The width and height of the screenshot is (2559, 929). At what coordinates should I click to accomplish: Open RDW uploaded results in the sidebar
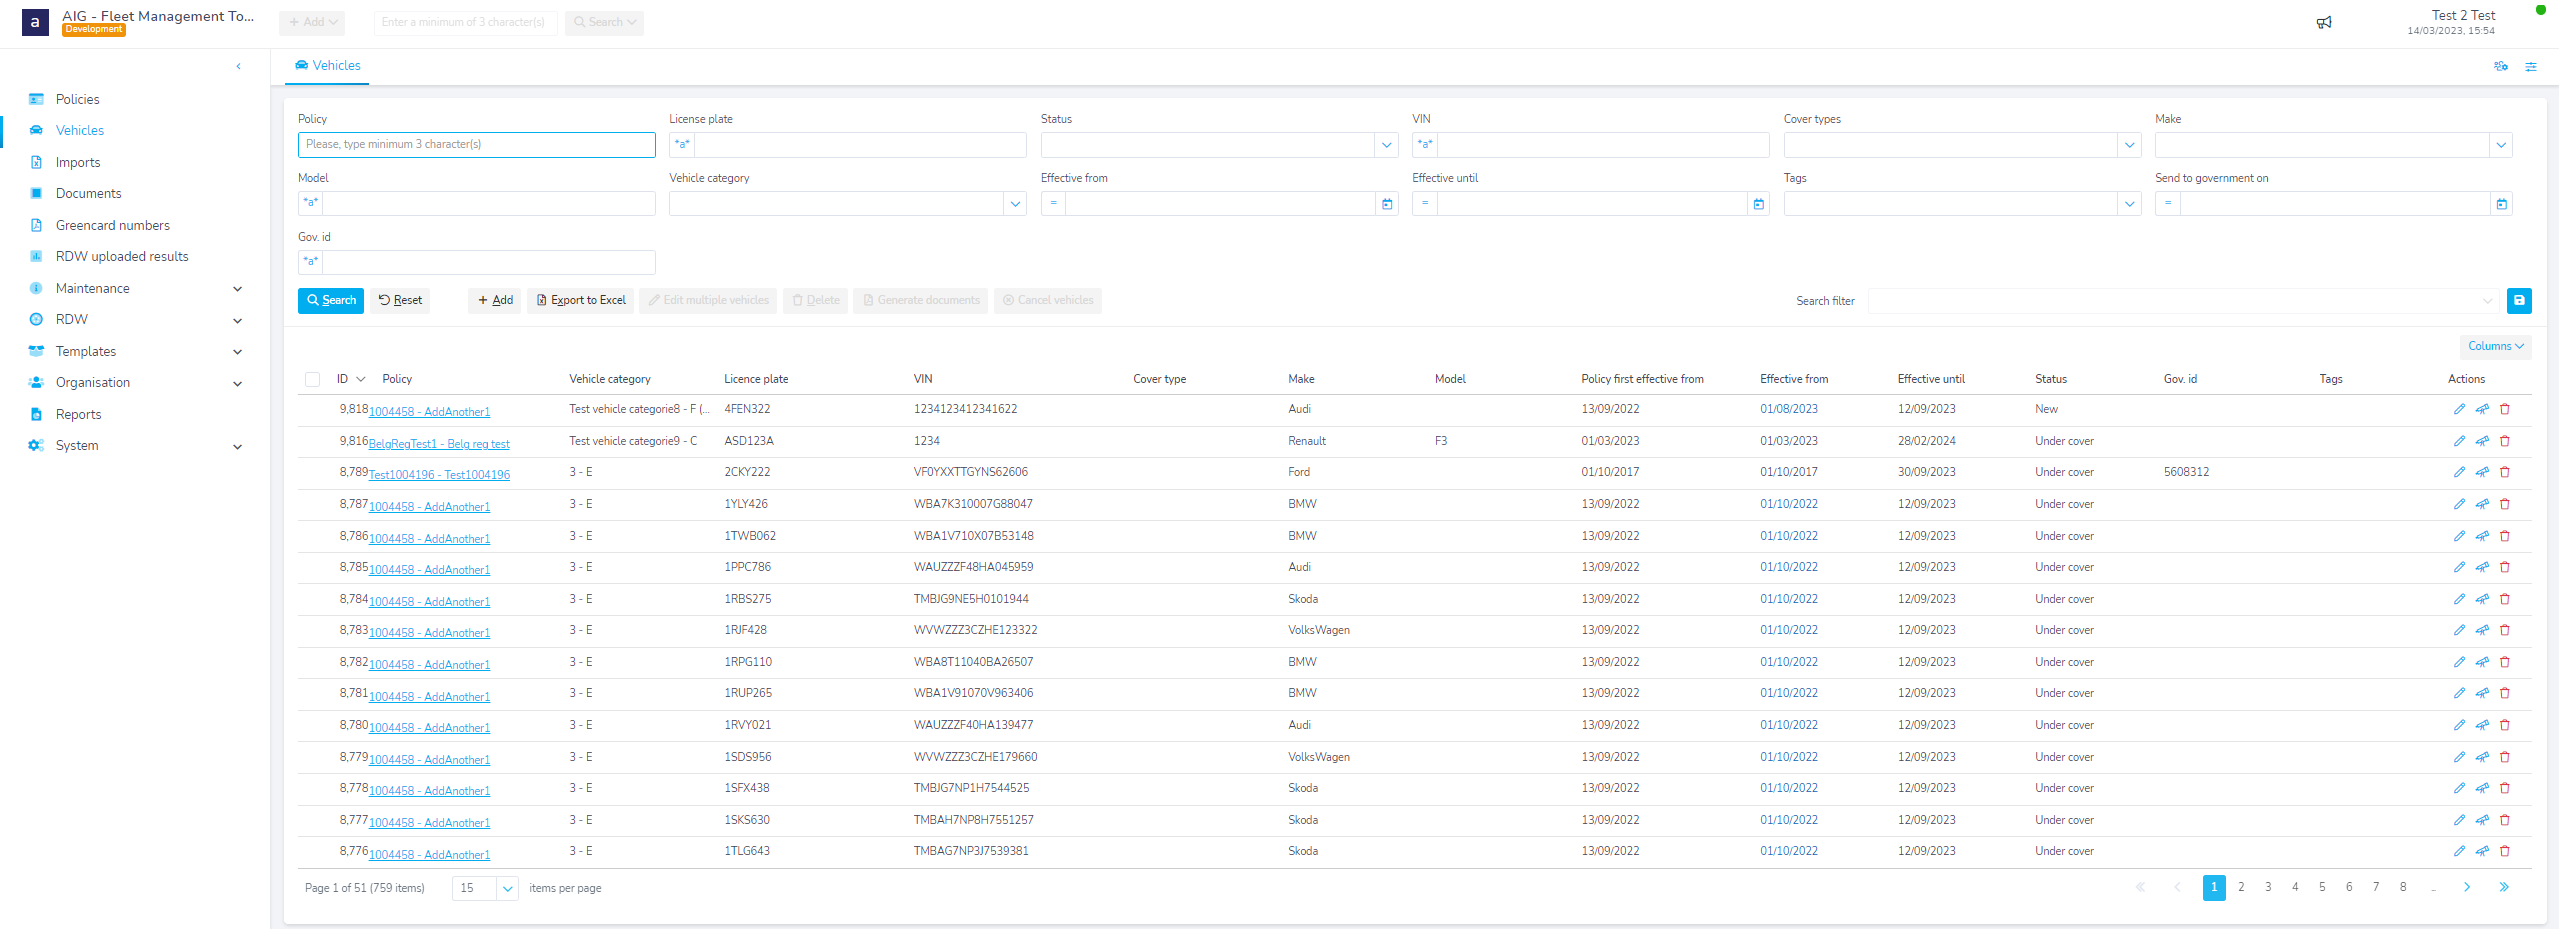122,257
